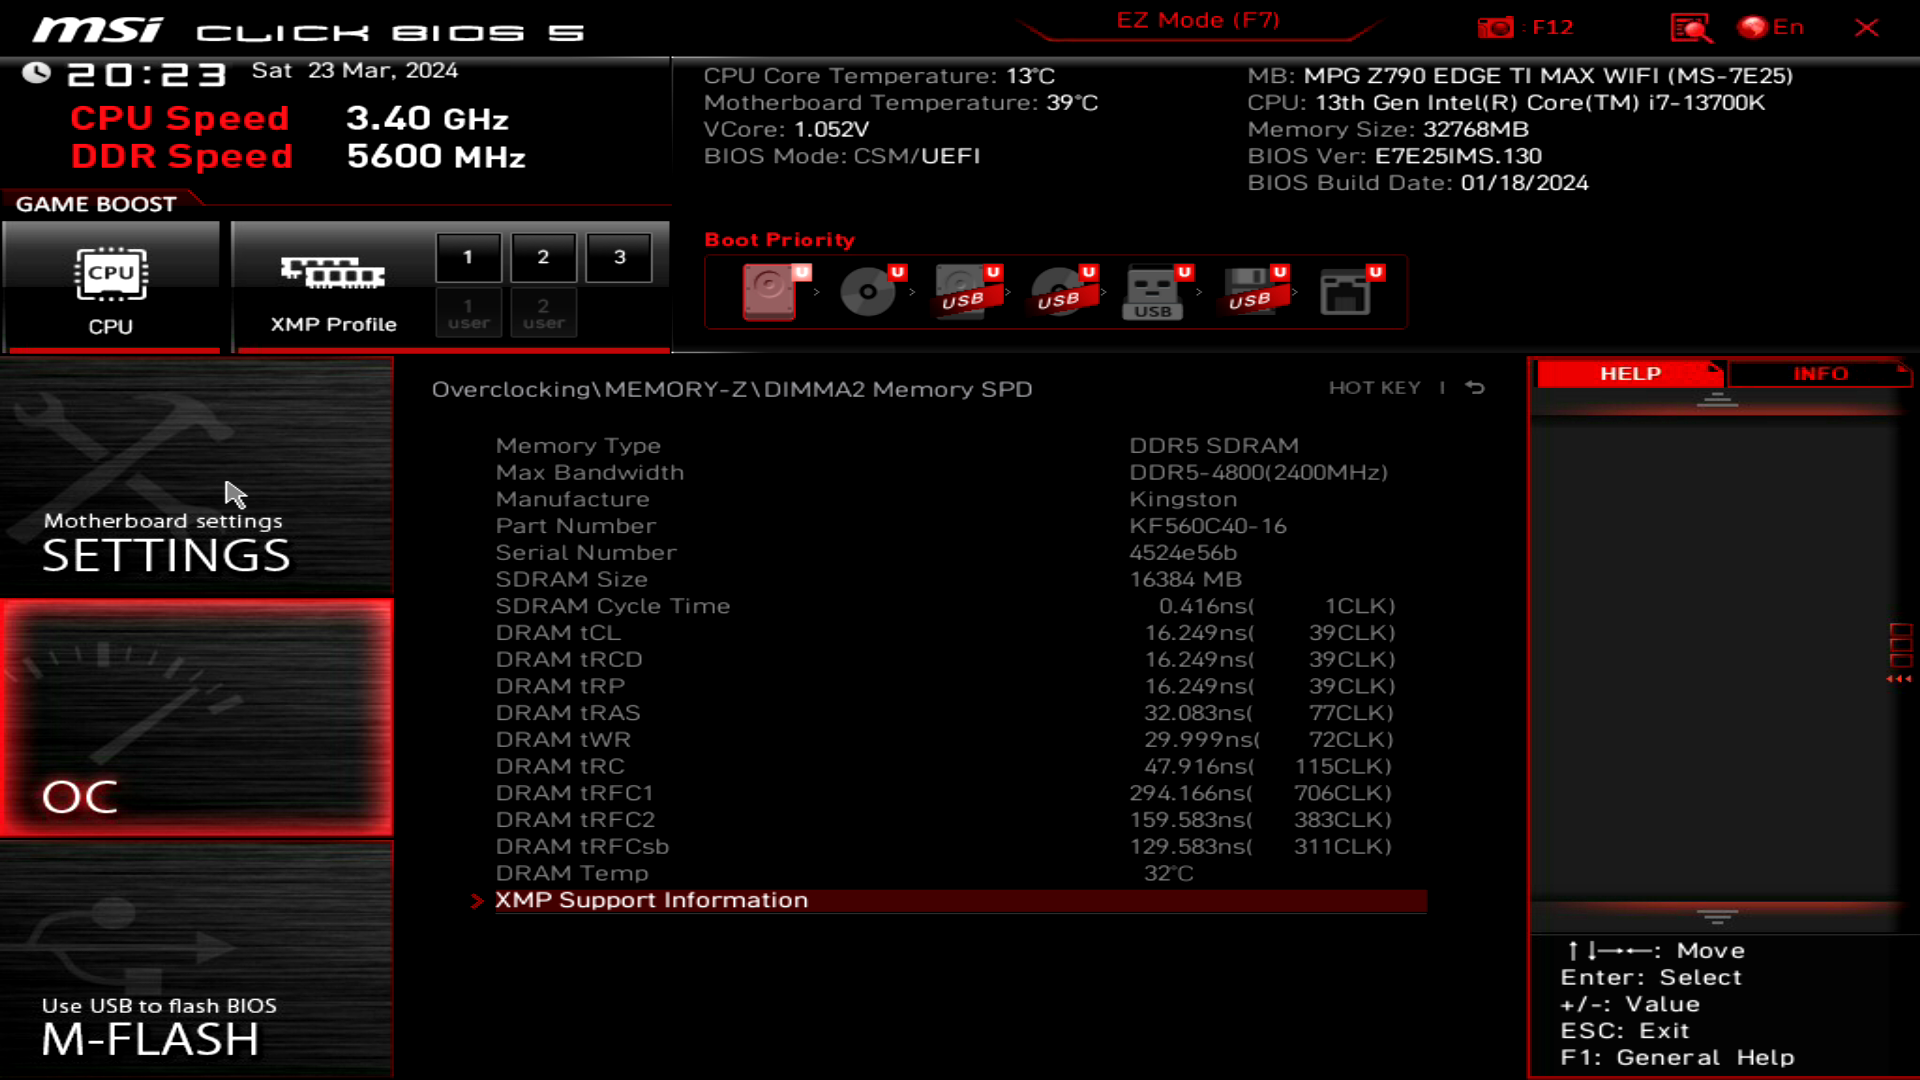Switch to the INFO tab
This screenshot has width=1920, height=1080.
point(1820,373)
